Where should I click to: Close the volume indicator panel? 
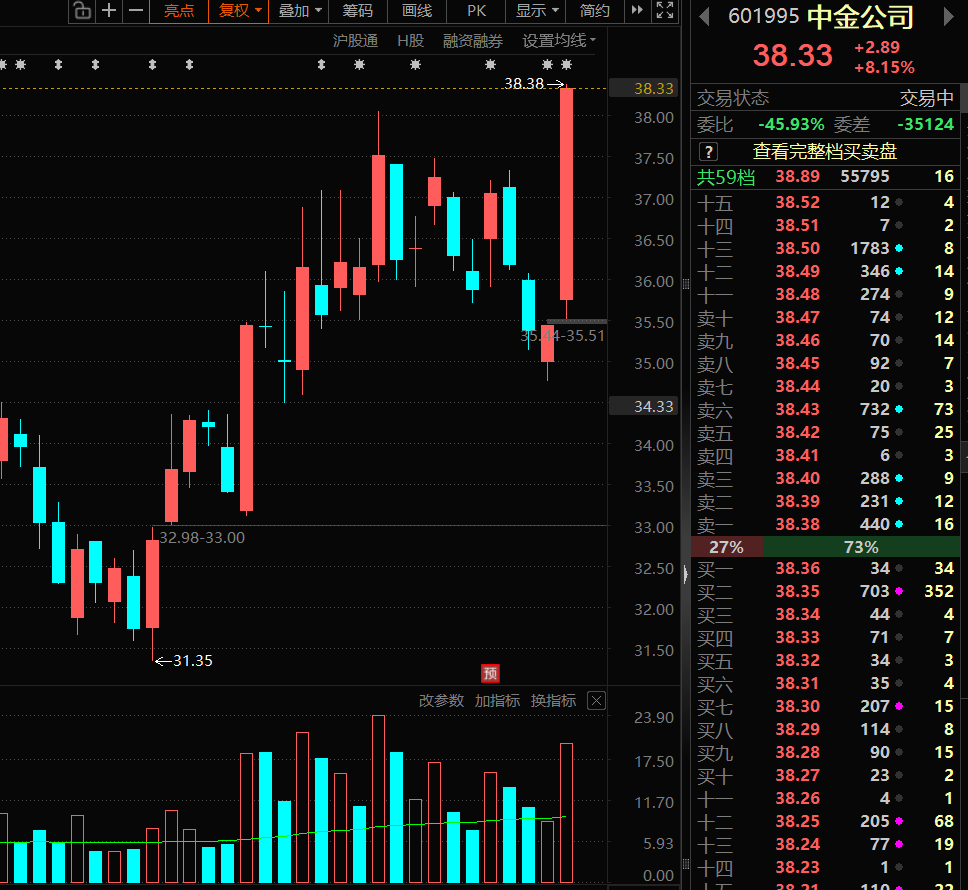[596, 701]
